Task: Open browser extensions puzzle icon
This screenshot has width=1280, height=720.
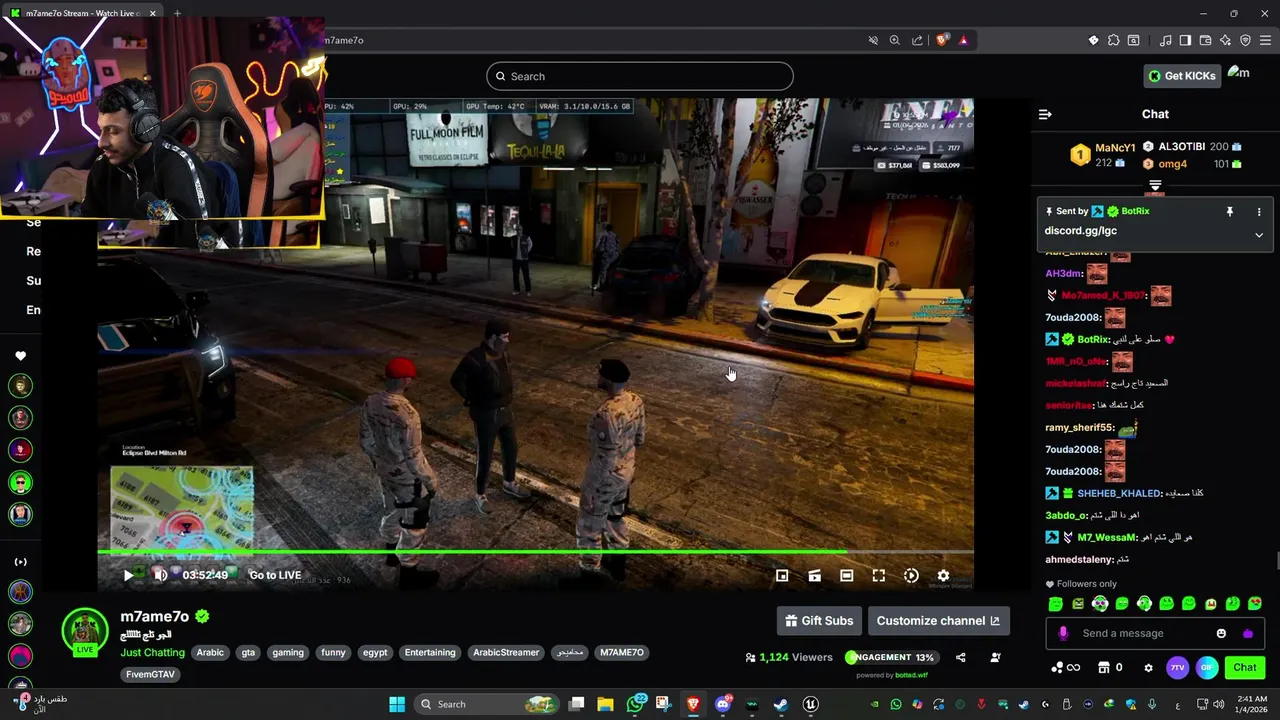Action: click(x=1113, y=40)
